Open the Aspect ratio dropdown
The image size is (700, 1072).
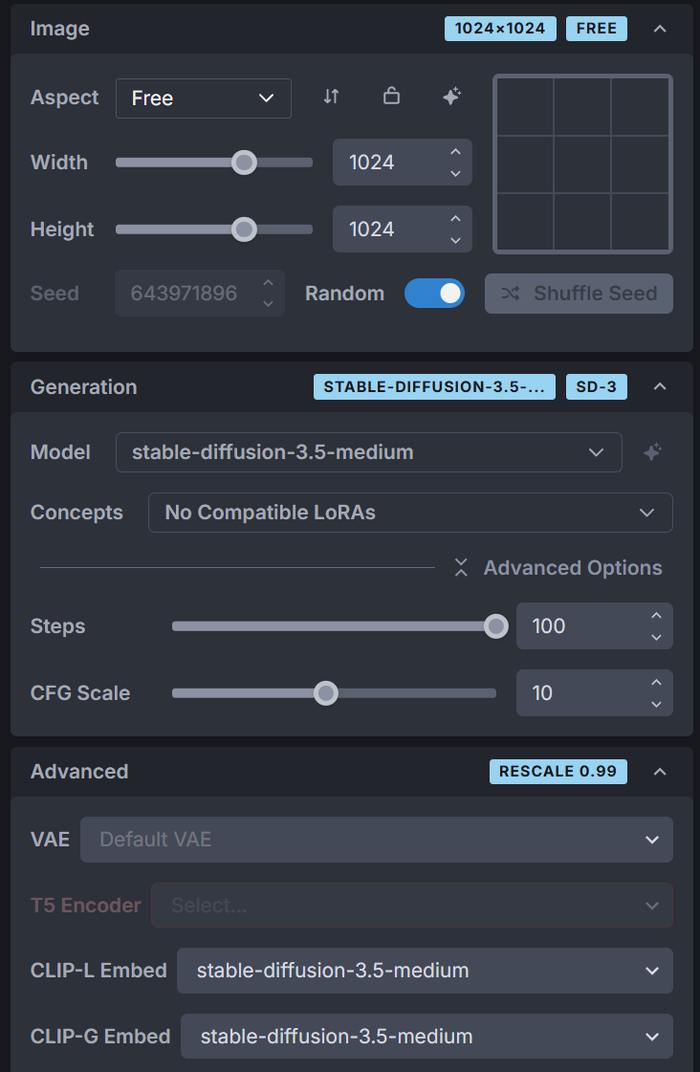tap(204, 98)
